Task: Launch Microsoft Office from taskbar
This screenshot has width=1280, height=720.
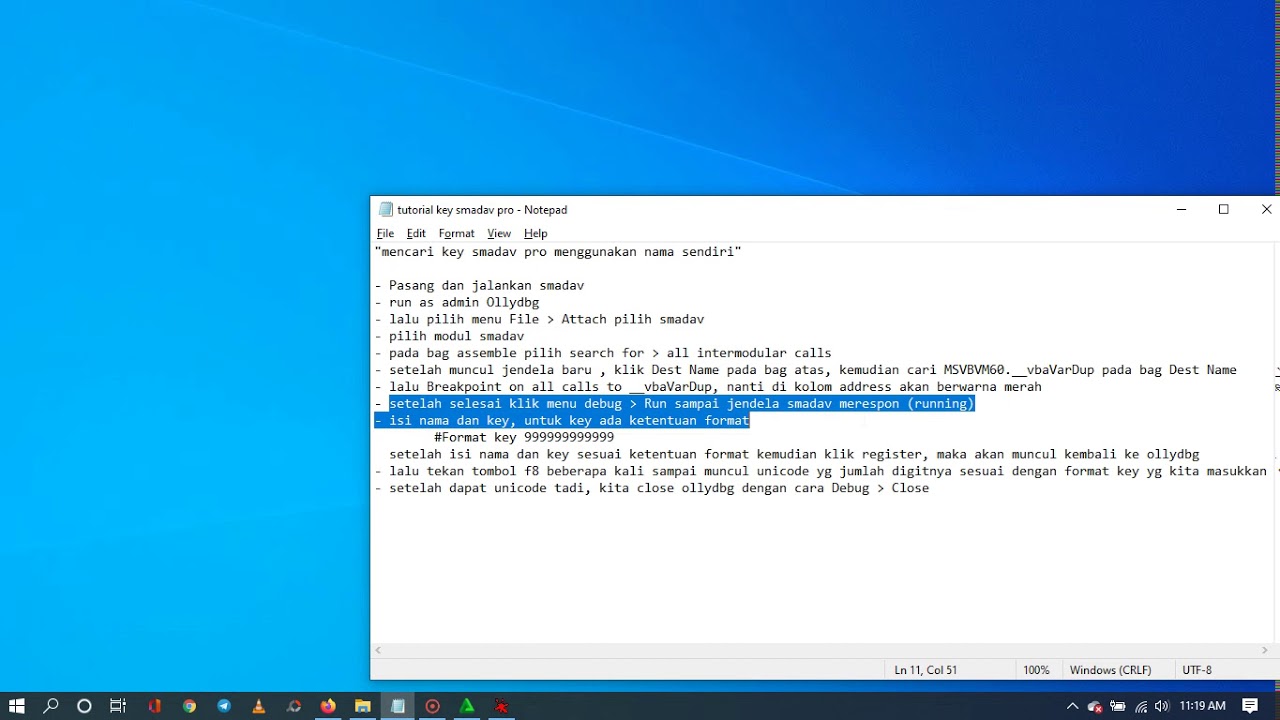Action: tap(155, 706)
